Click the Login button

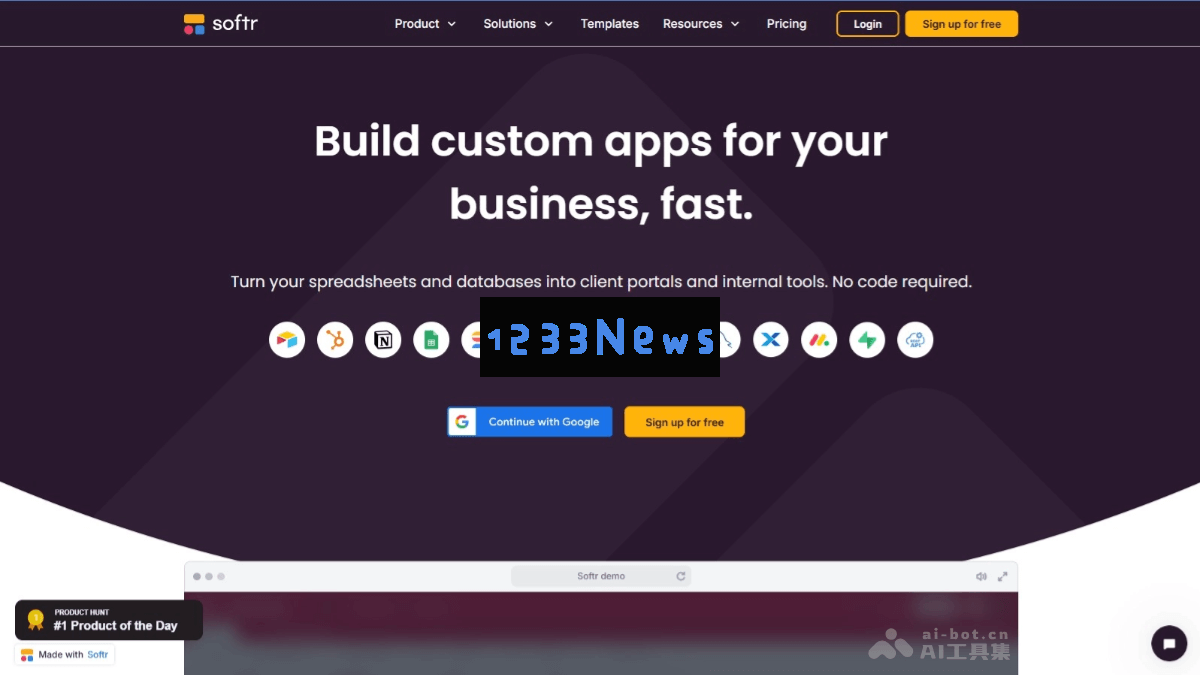coord(868,24)
